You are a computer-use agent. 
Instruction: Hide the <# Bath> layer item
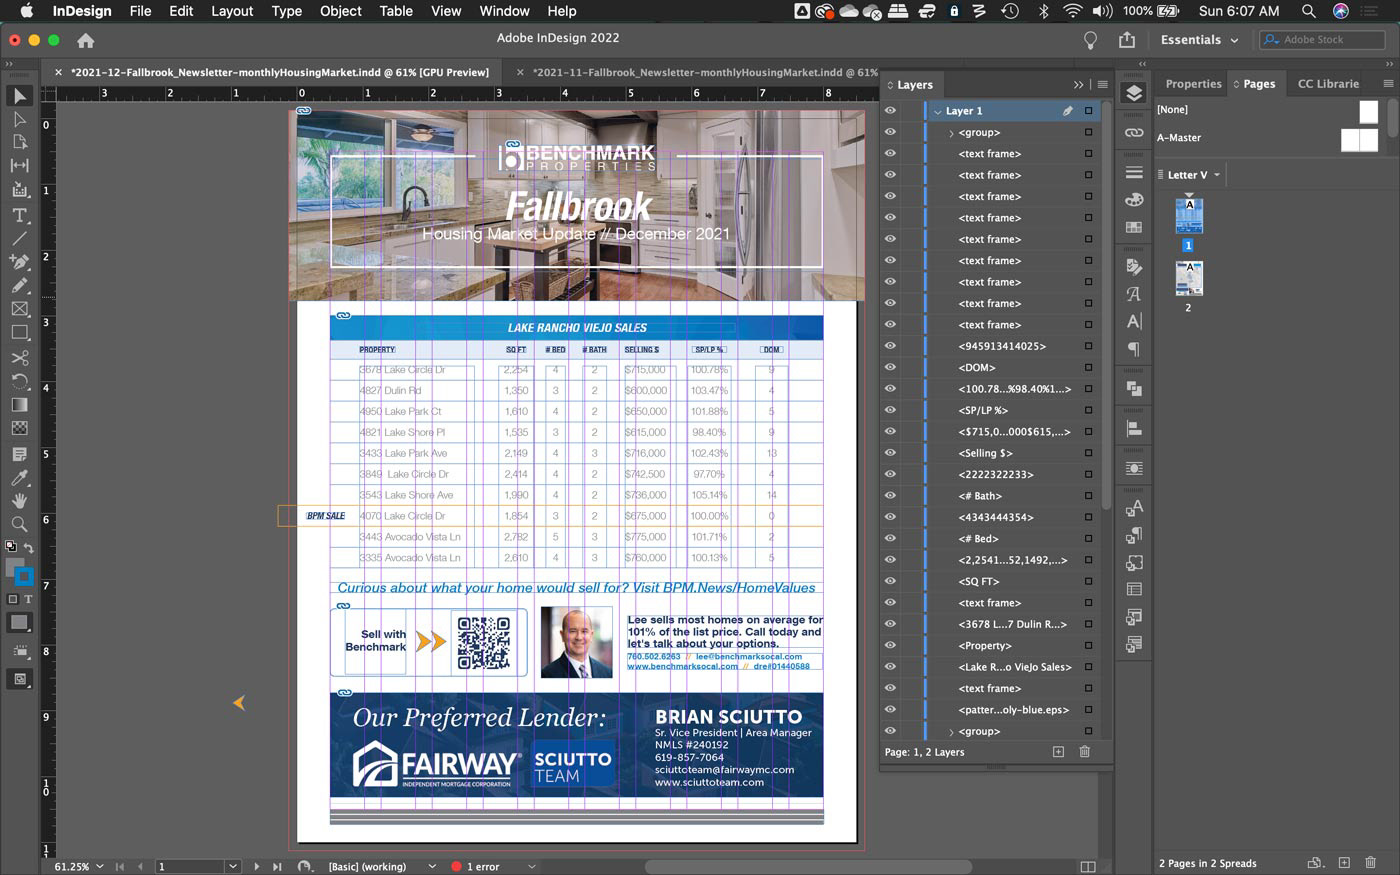point(890,495)
